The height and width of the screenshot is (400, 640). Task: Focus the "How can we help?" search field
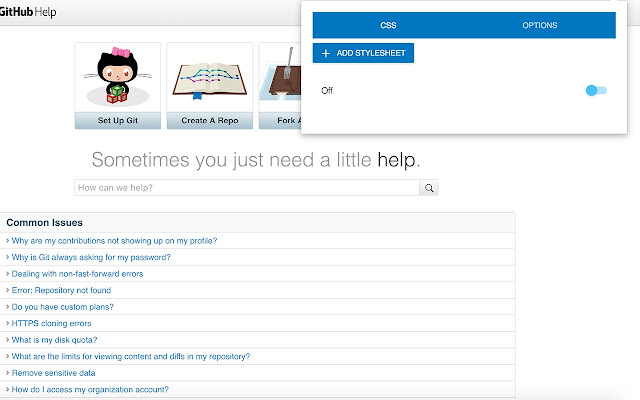point(247,188)
